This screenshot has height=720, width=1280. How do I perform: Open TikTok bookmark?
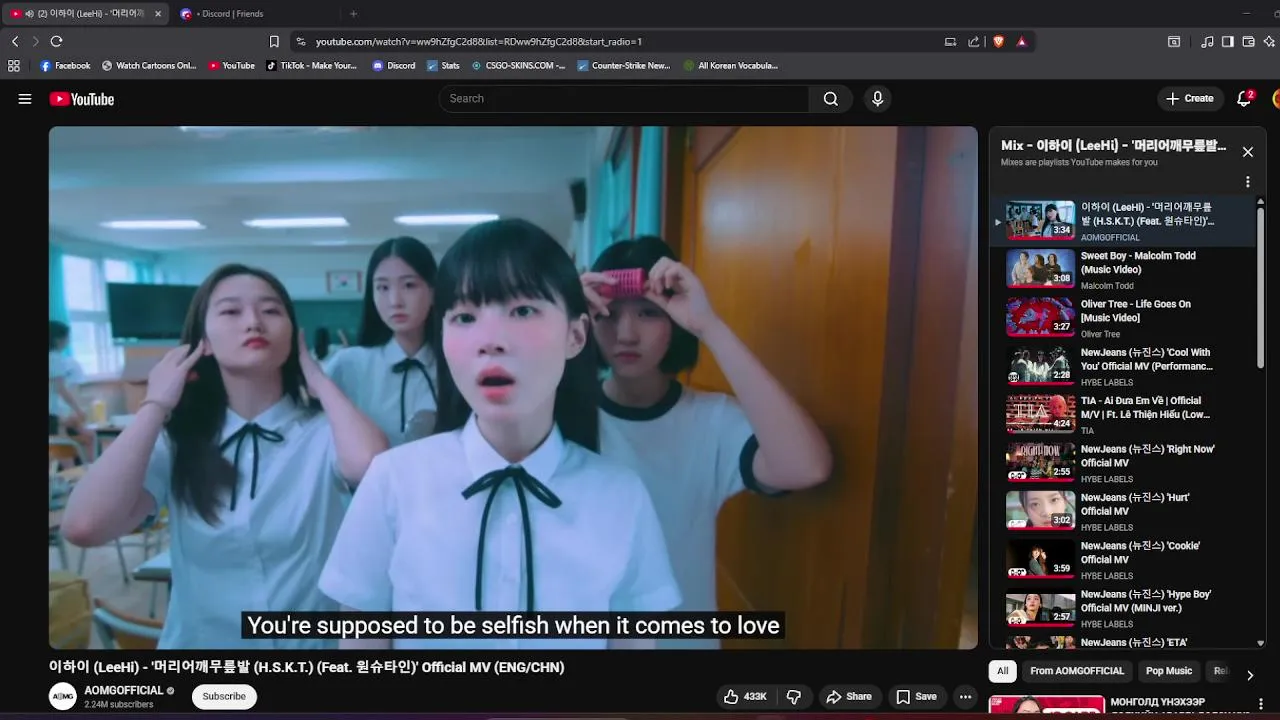(x=312, y=66)
